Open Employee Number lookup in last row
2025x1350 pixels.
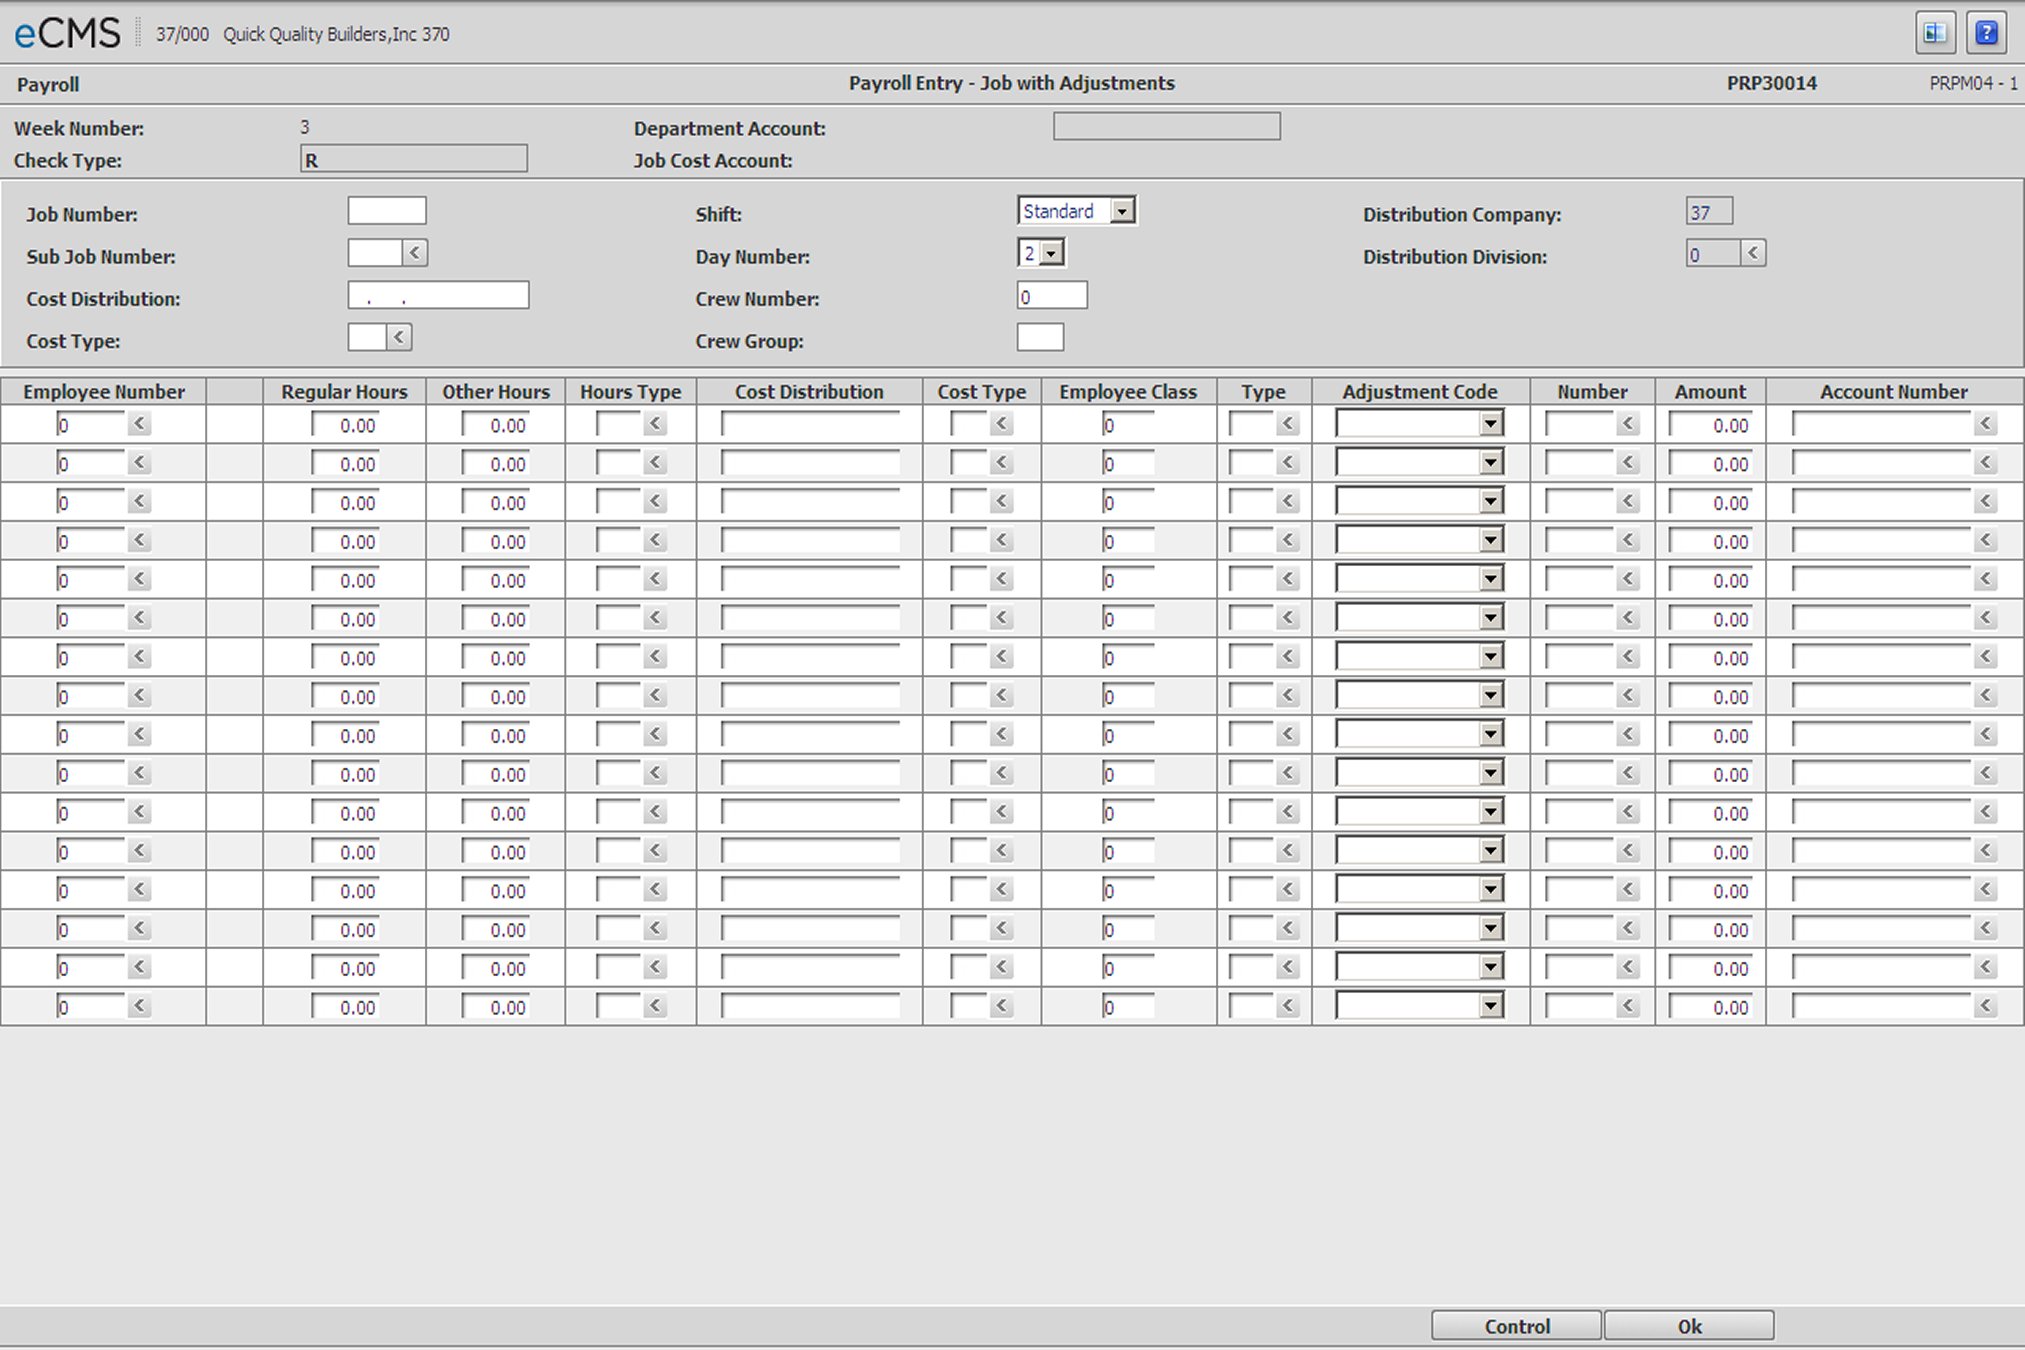(x=139, y=1007)
